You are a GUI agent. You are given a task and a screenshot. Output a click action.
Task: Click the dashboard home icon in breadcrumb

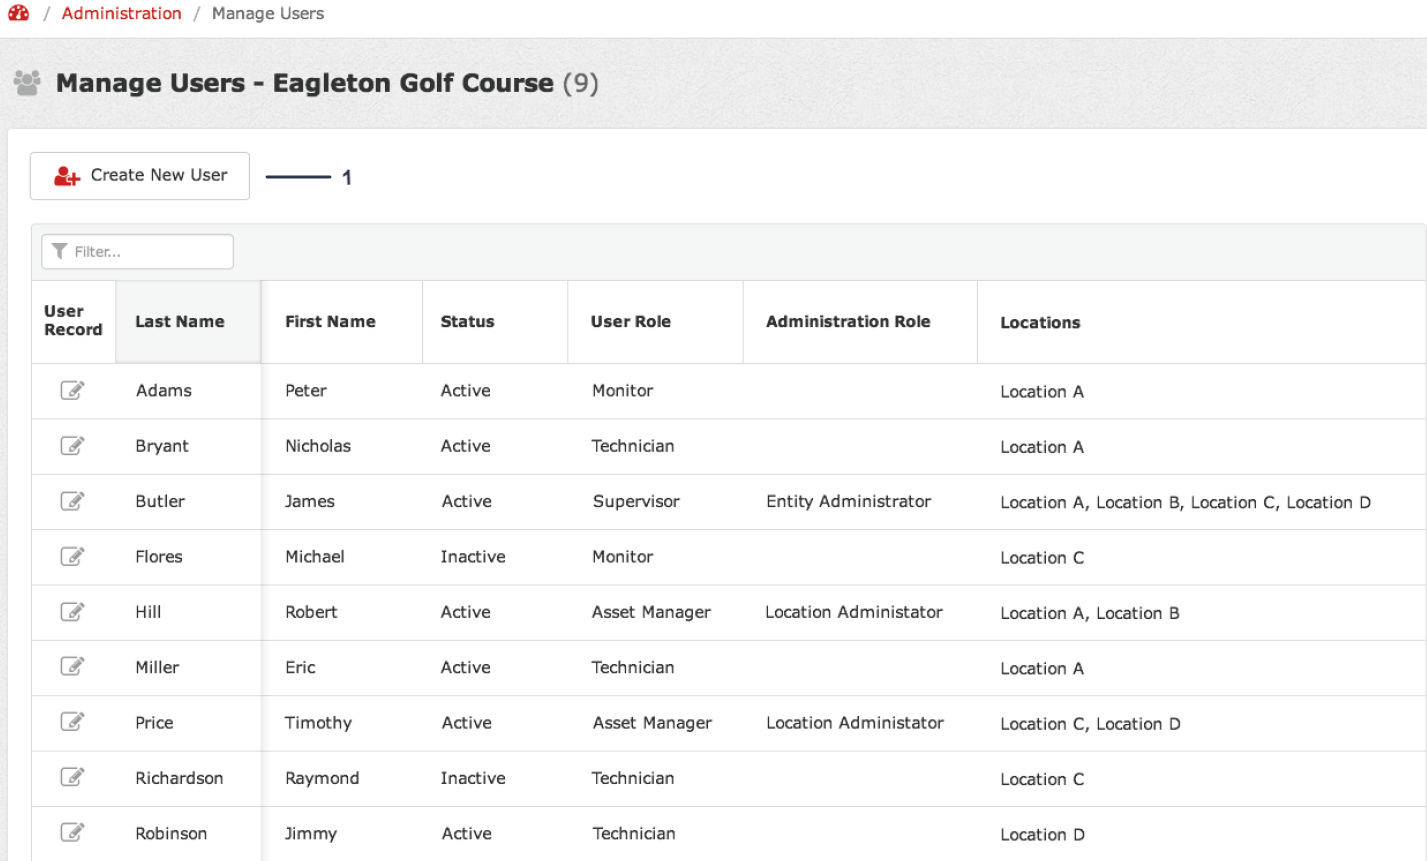pos(19,13)
